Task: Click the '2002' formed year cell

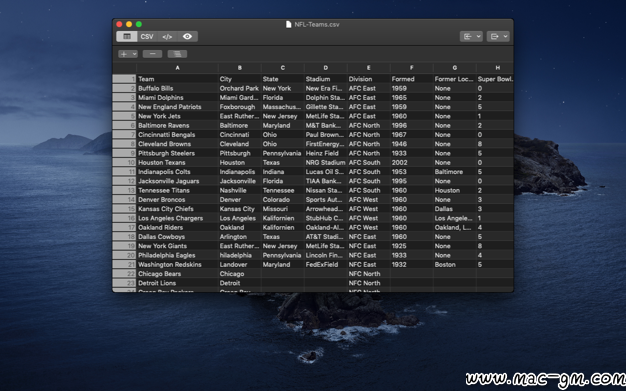Action: coord(412,163)
